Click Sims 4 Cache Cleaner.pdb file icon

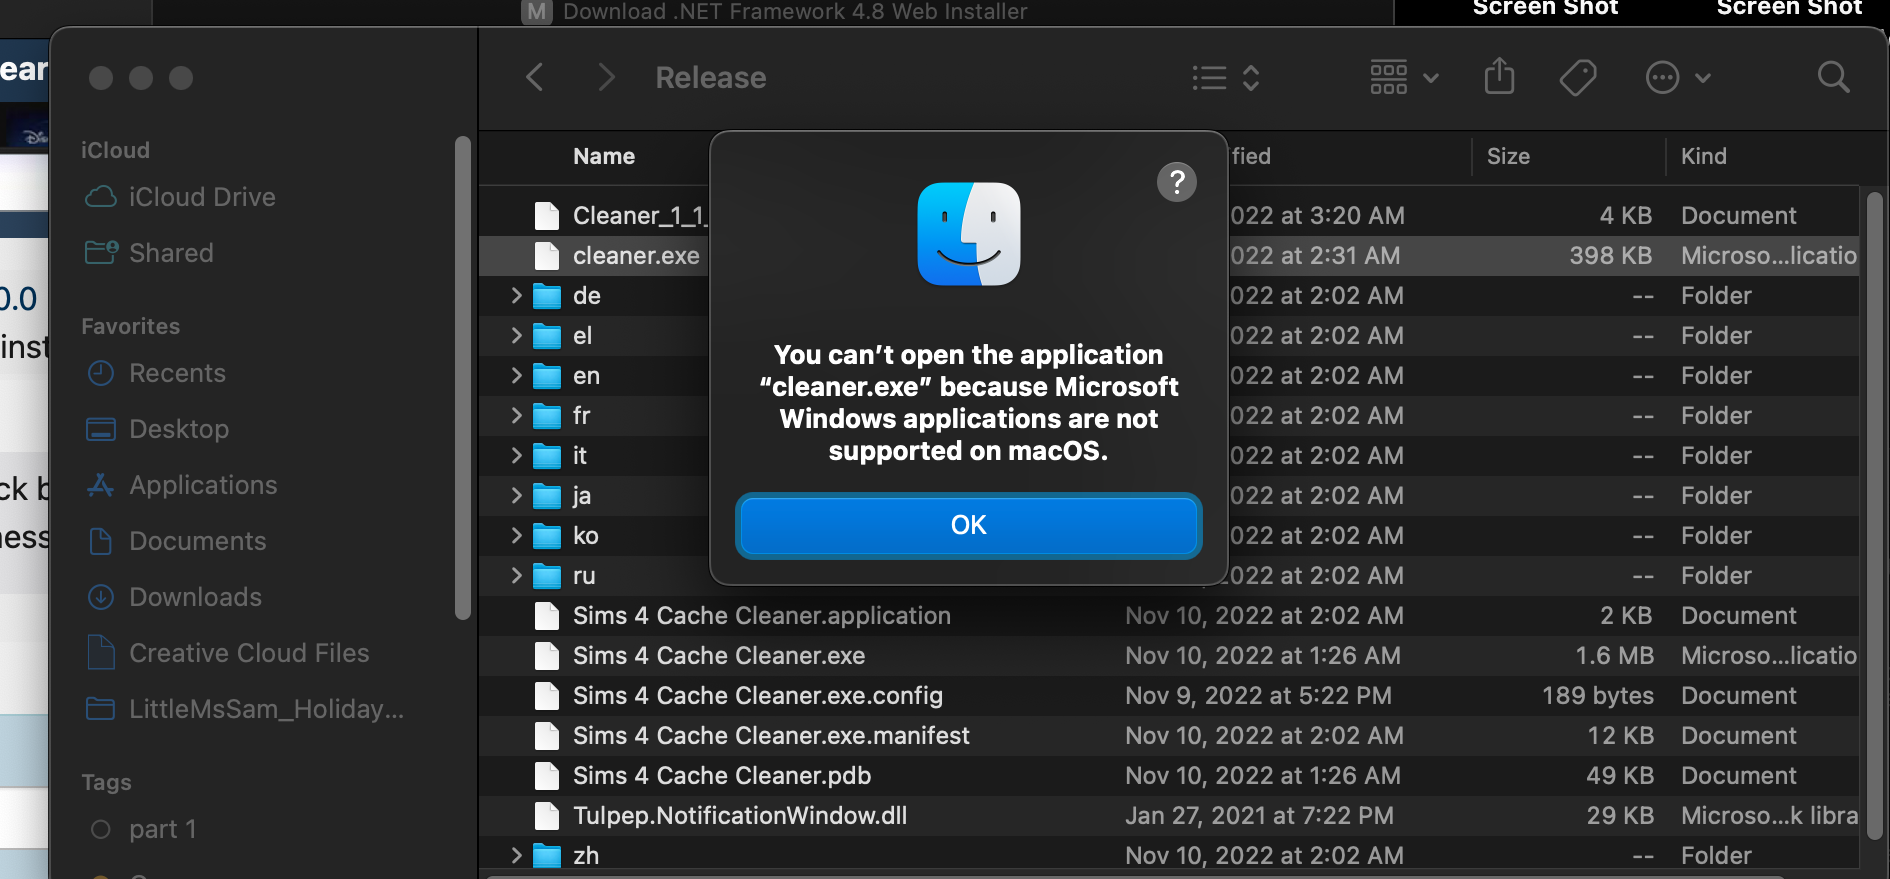547,776
